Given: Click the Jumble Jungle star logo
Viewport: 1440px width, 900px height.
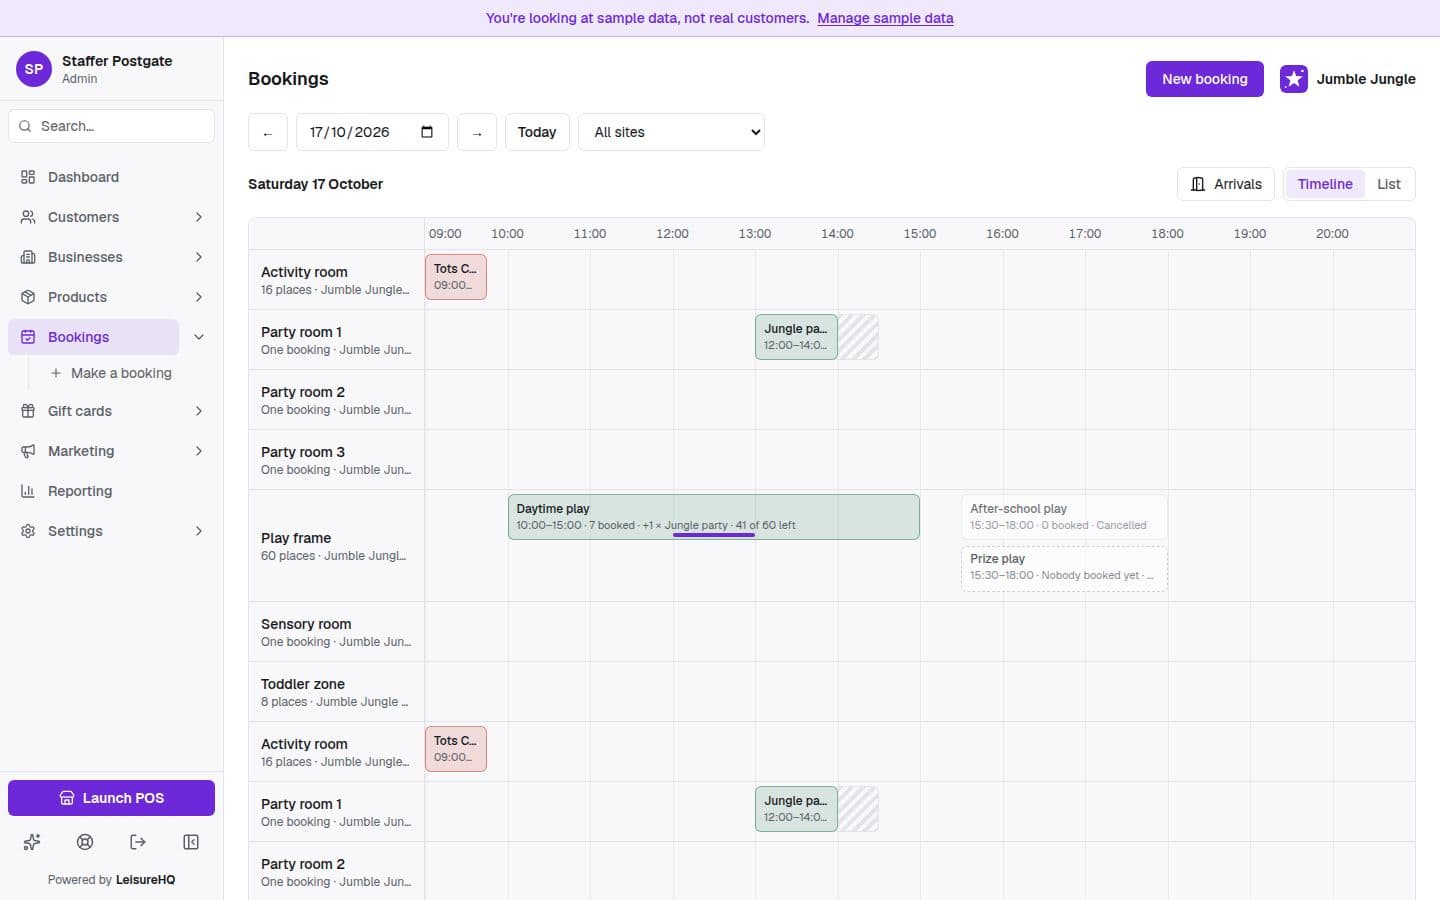Looking at the screenshot, I should coord(1294,79).
